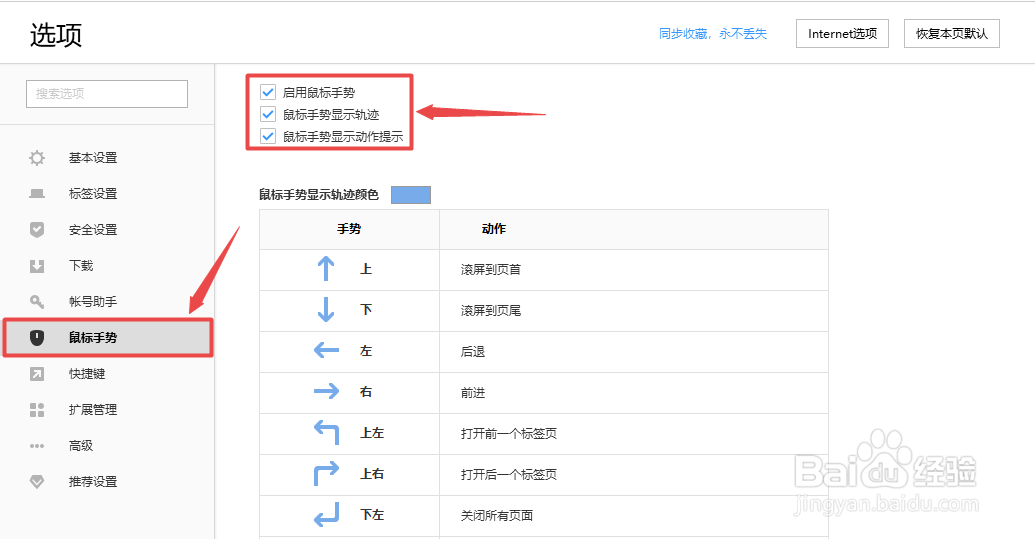
Task: Open action 滚屏到页尾 for gesture 下
Action: 491,310
